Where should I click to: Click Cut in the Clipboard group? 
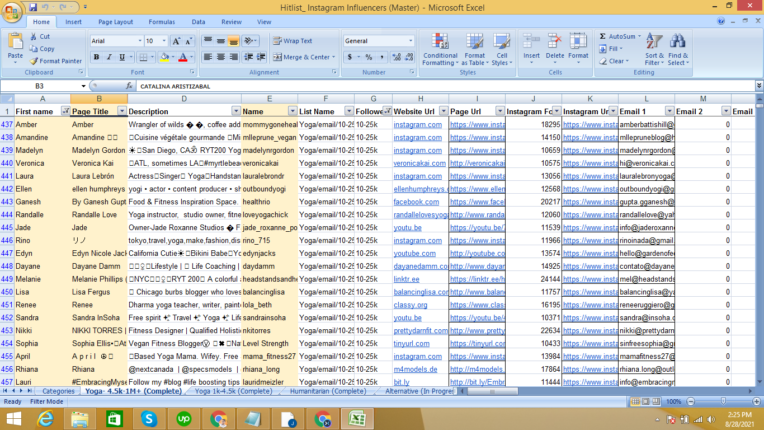40,37
